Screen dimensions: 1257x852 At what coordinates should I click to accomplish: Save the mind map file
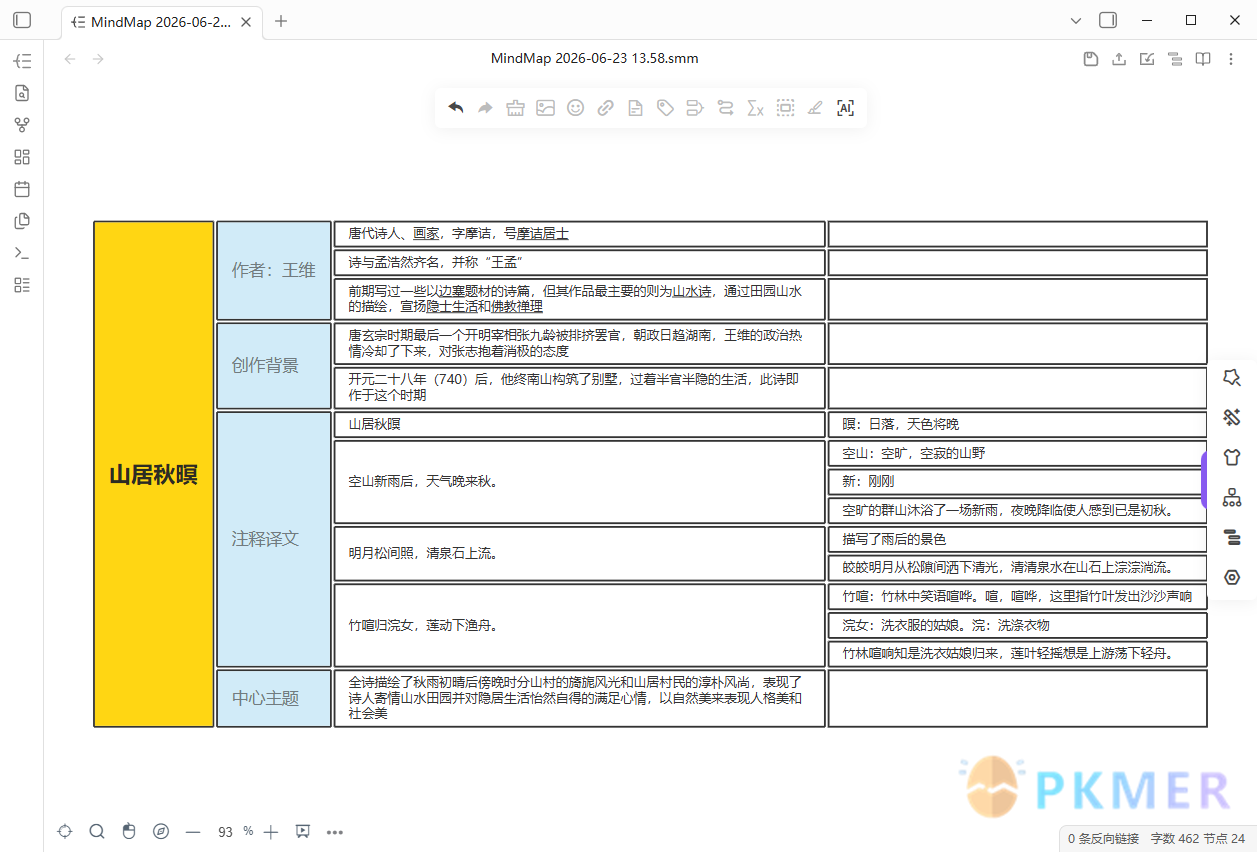[x=1091, y=59]
